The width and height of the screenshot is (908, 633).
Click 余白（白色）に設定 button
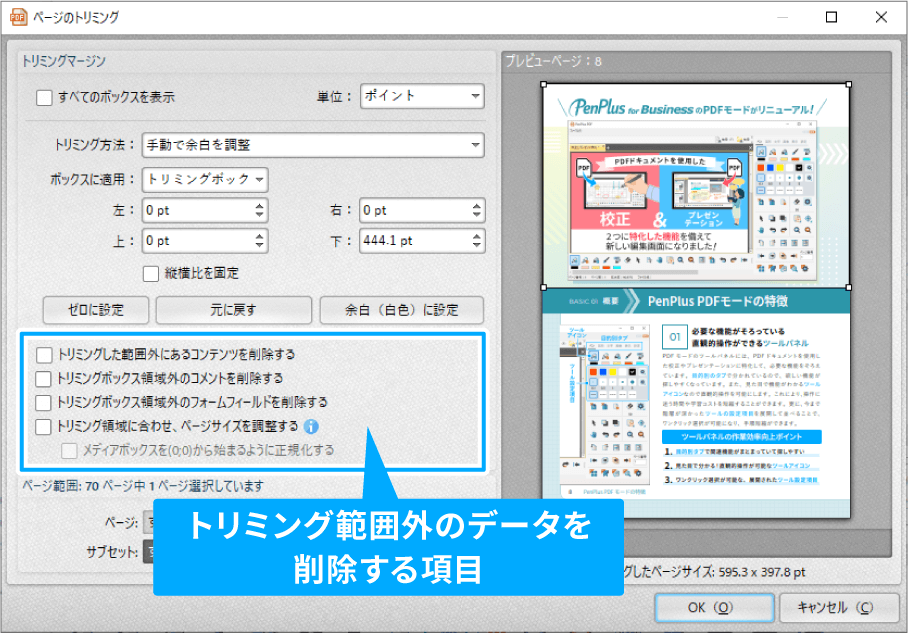point(402,310)
